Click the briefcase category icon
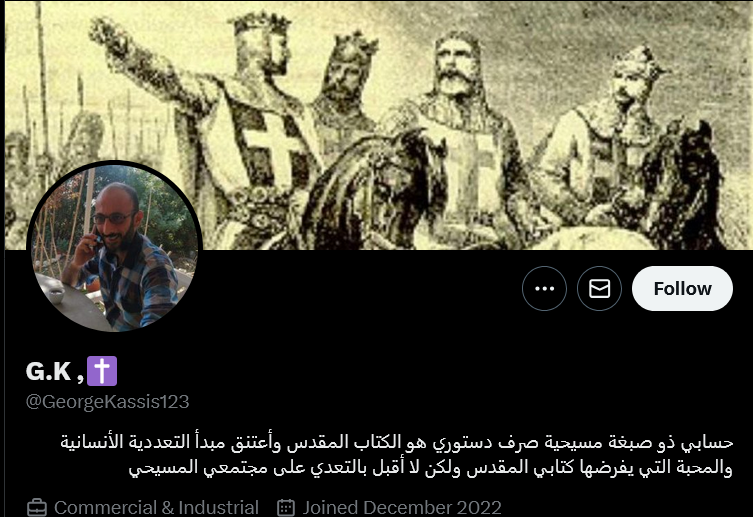This screenshot has width=753, height=517. coord(37,508)
